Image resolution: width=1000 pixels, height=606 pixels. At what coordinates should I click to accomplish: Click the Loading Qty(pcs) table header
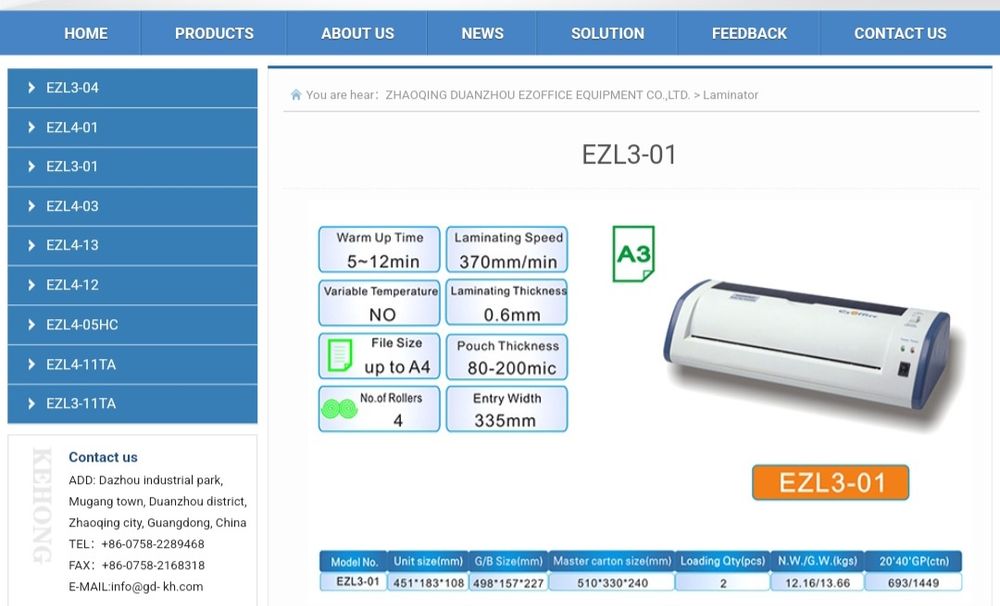coord(723,561)
